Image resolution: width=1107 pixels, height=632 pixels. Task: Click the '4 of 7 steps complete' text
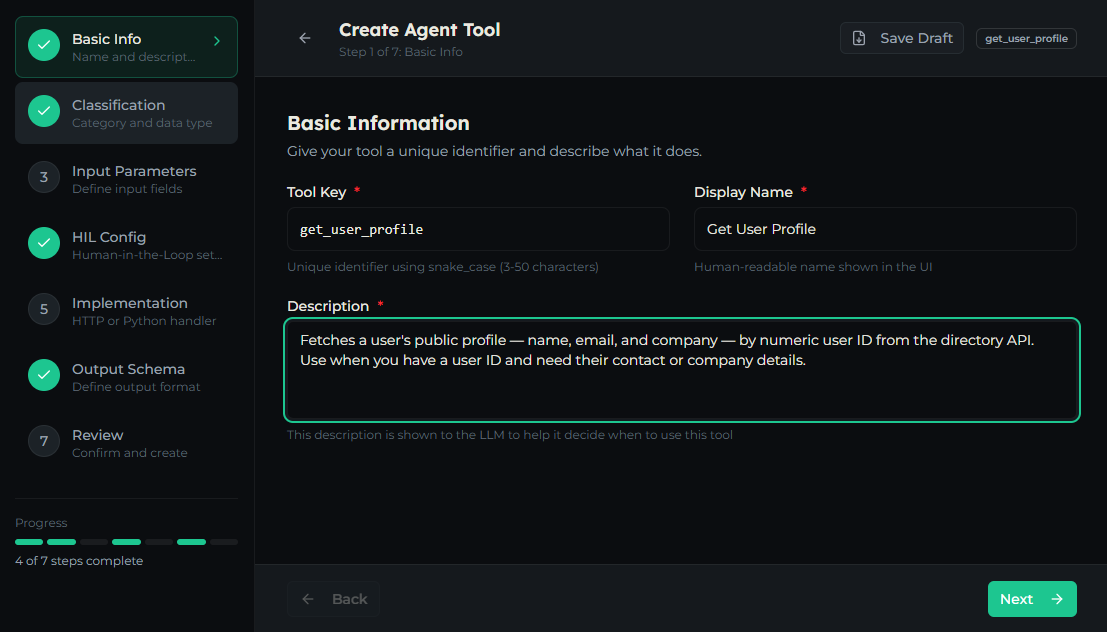point(79,561)
